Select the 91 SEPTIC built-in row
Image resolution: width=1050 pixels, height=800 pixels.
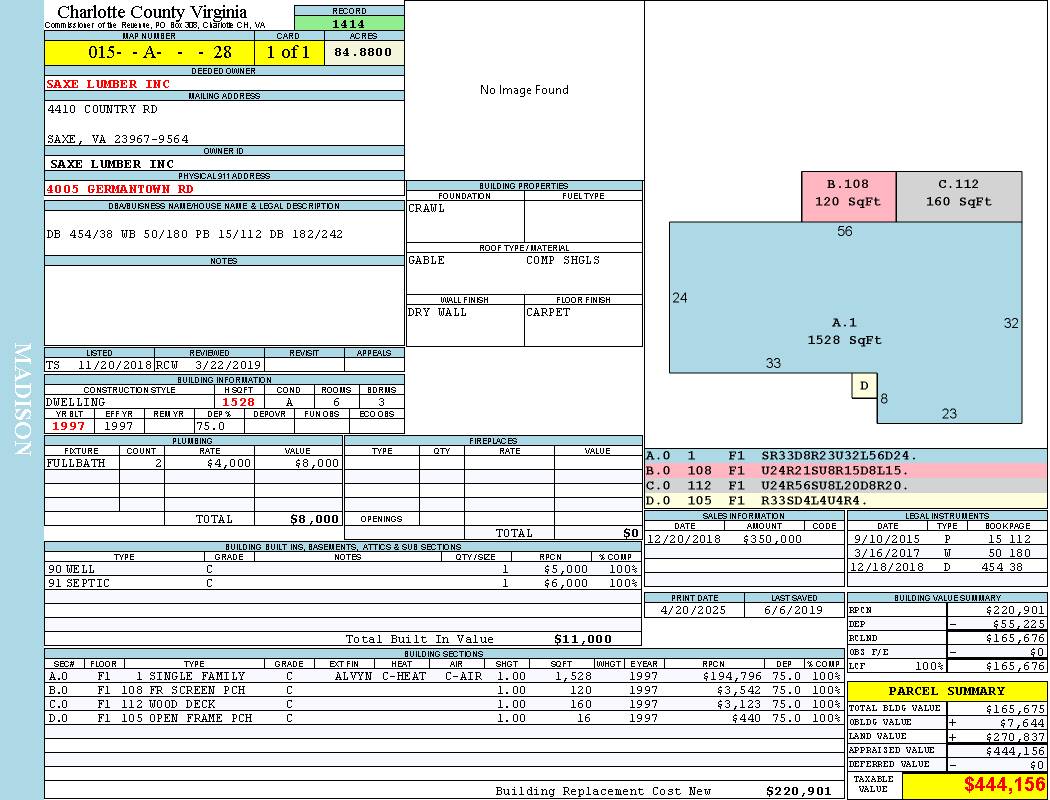(x=343, y=584)
